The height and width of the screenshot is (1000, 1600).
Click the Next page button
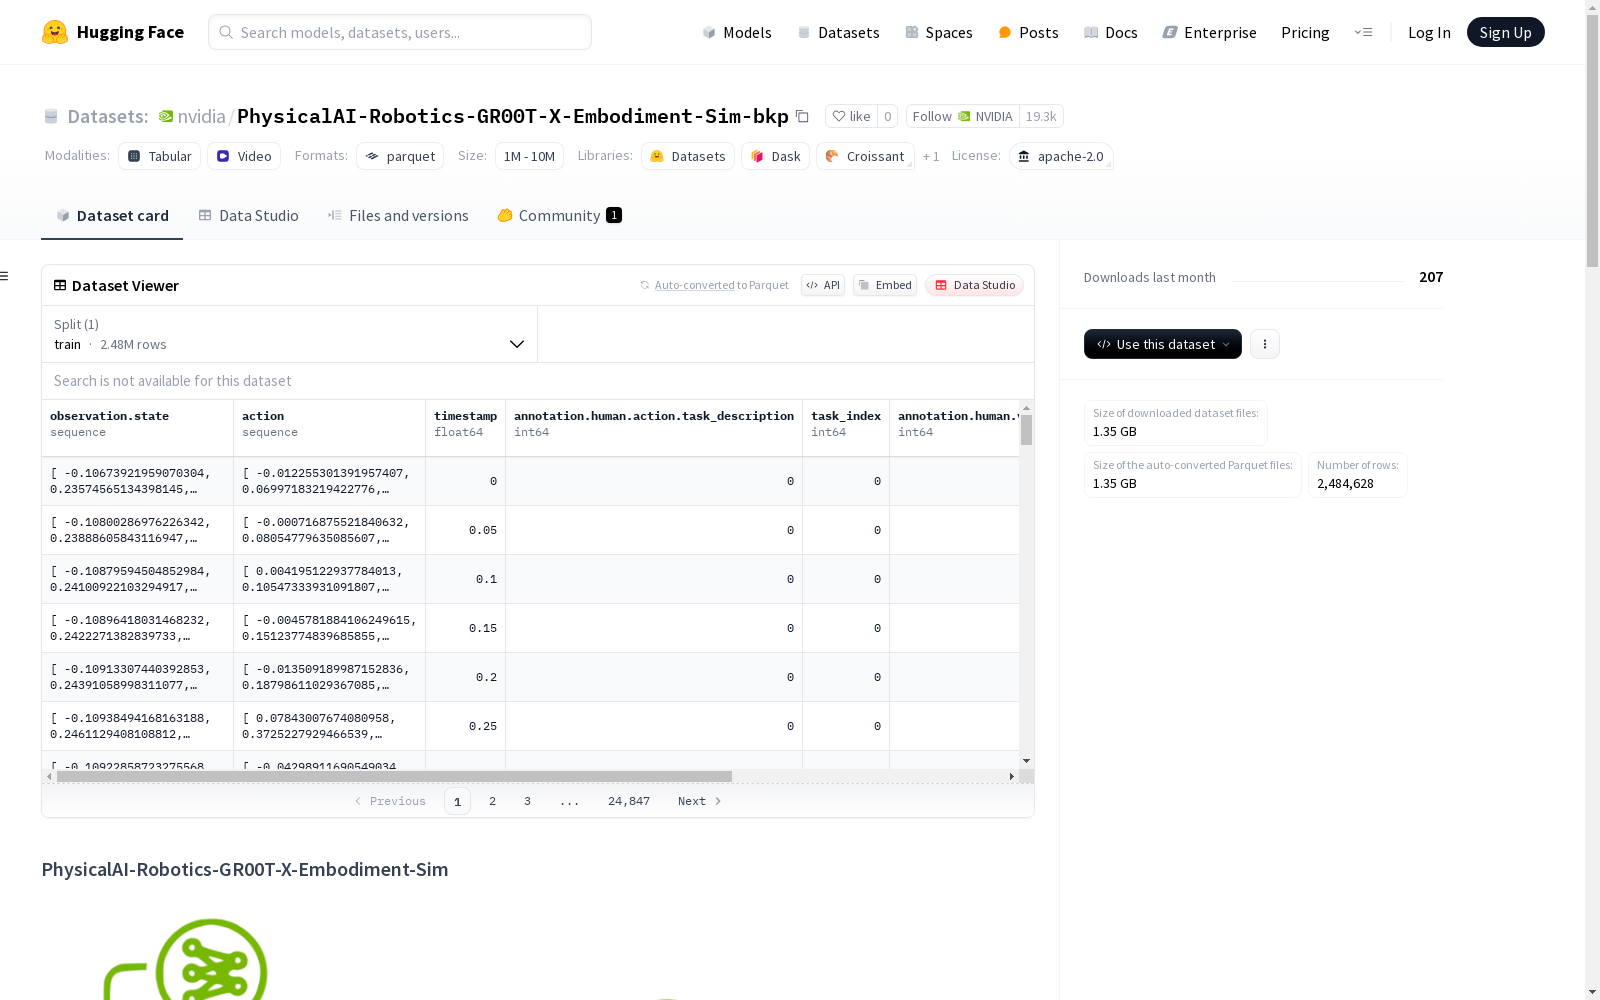pyautogui.click(x=699, y=801)
